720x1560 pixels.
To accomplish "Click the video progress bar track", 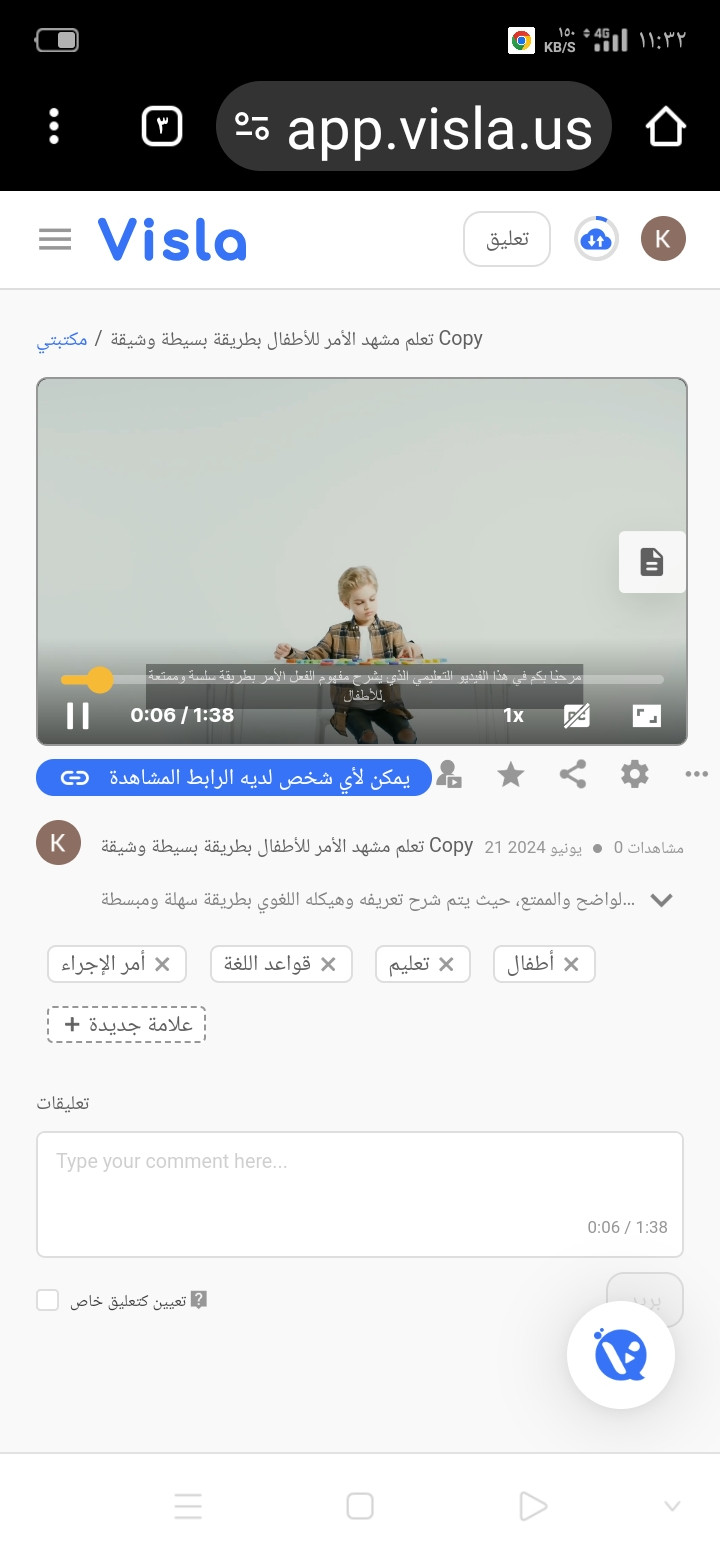I will 362,680.
